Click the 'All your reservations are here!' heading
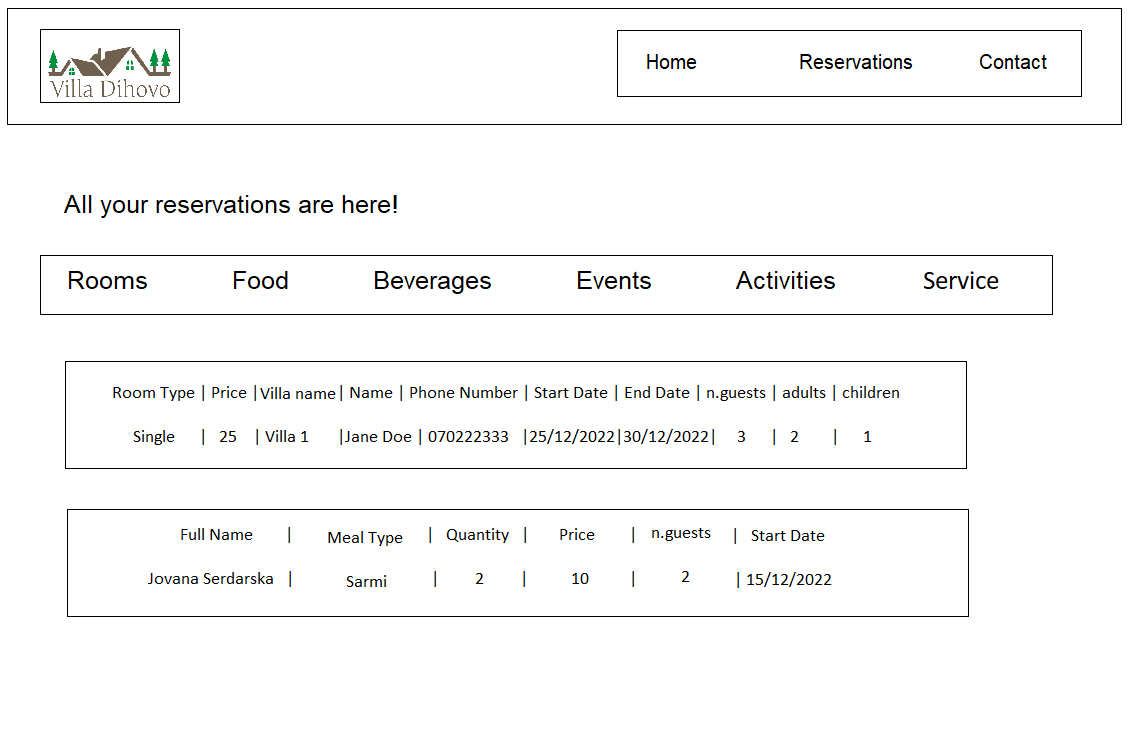 231,205
